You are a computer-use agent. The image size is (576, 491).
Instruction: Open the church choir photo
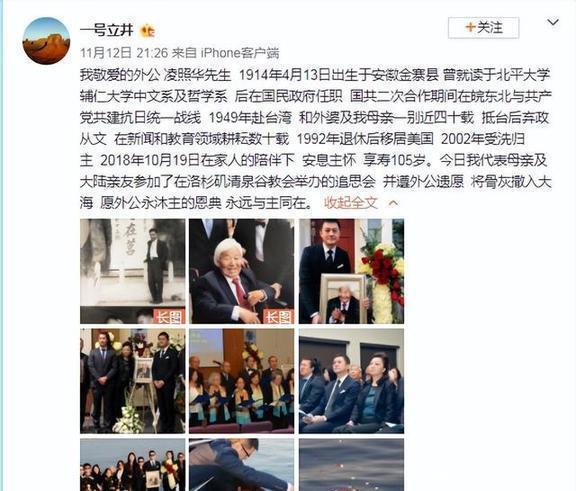(x=241, y=381)
